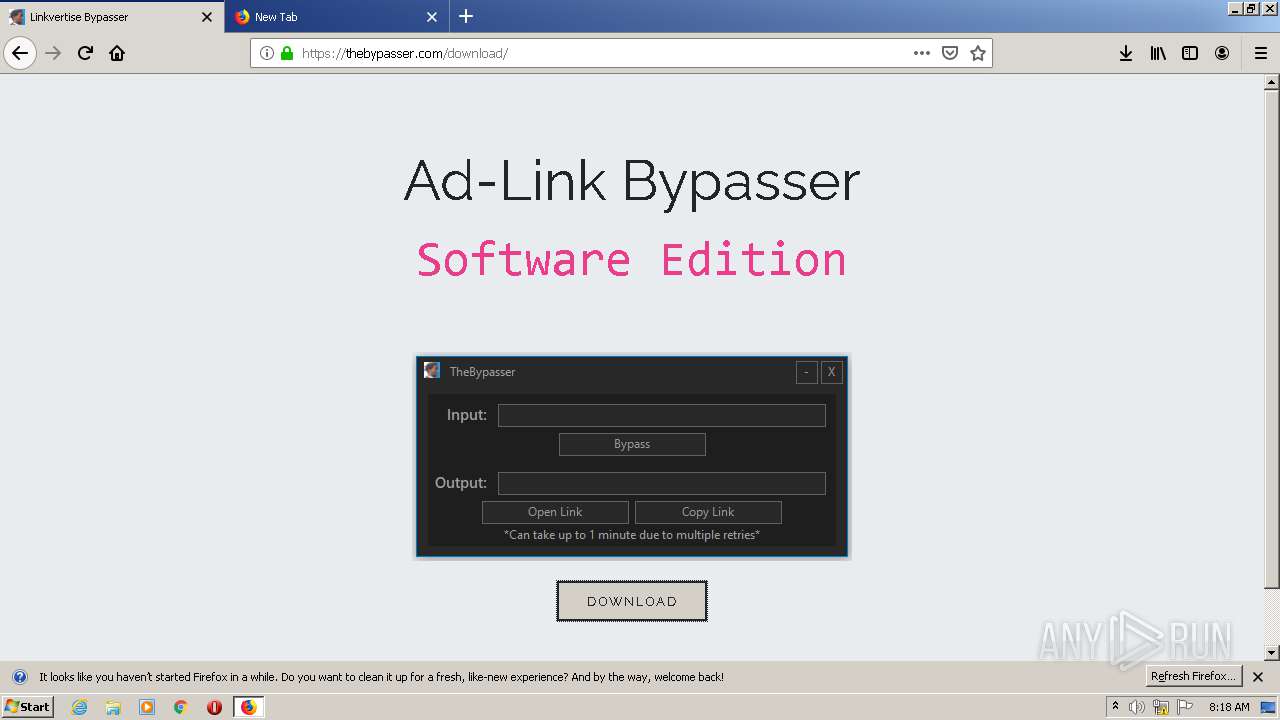The image size is (1280, 720).
Task: Click the page scrollbar up arrow
Action: click(x=1272, y=82)
